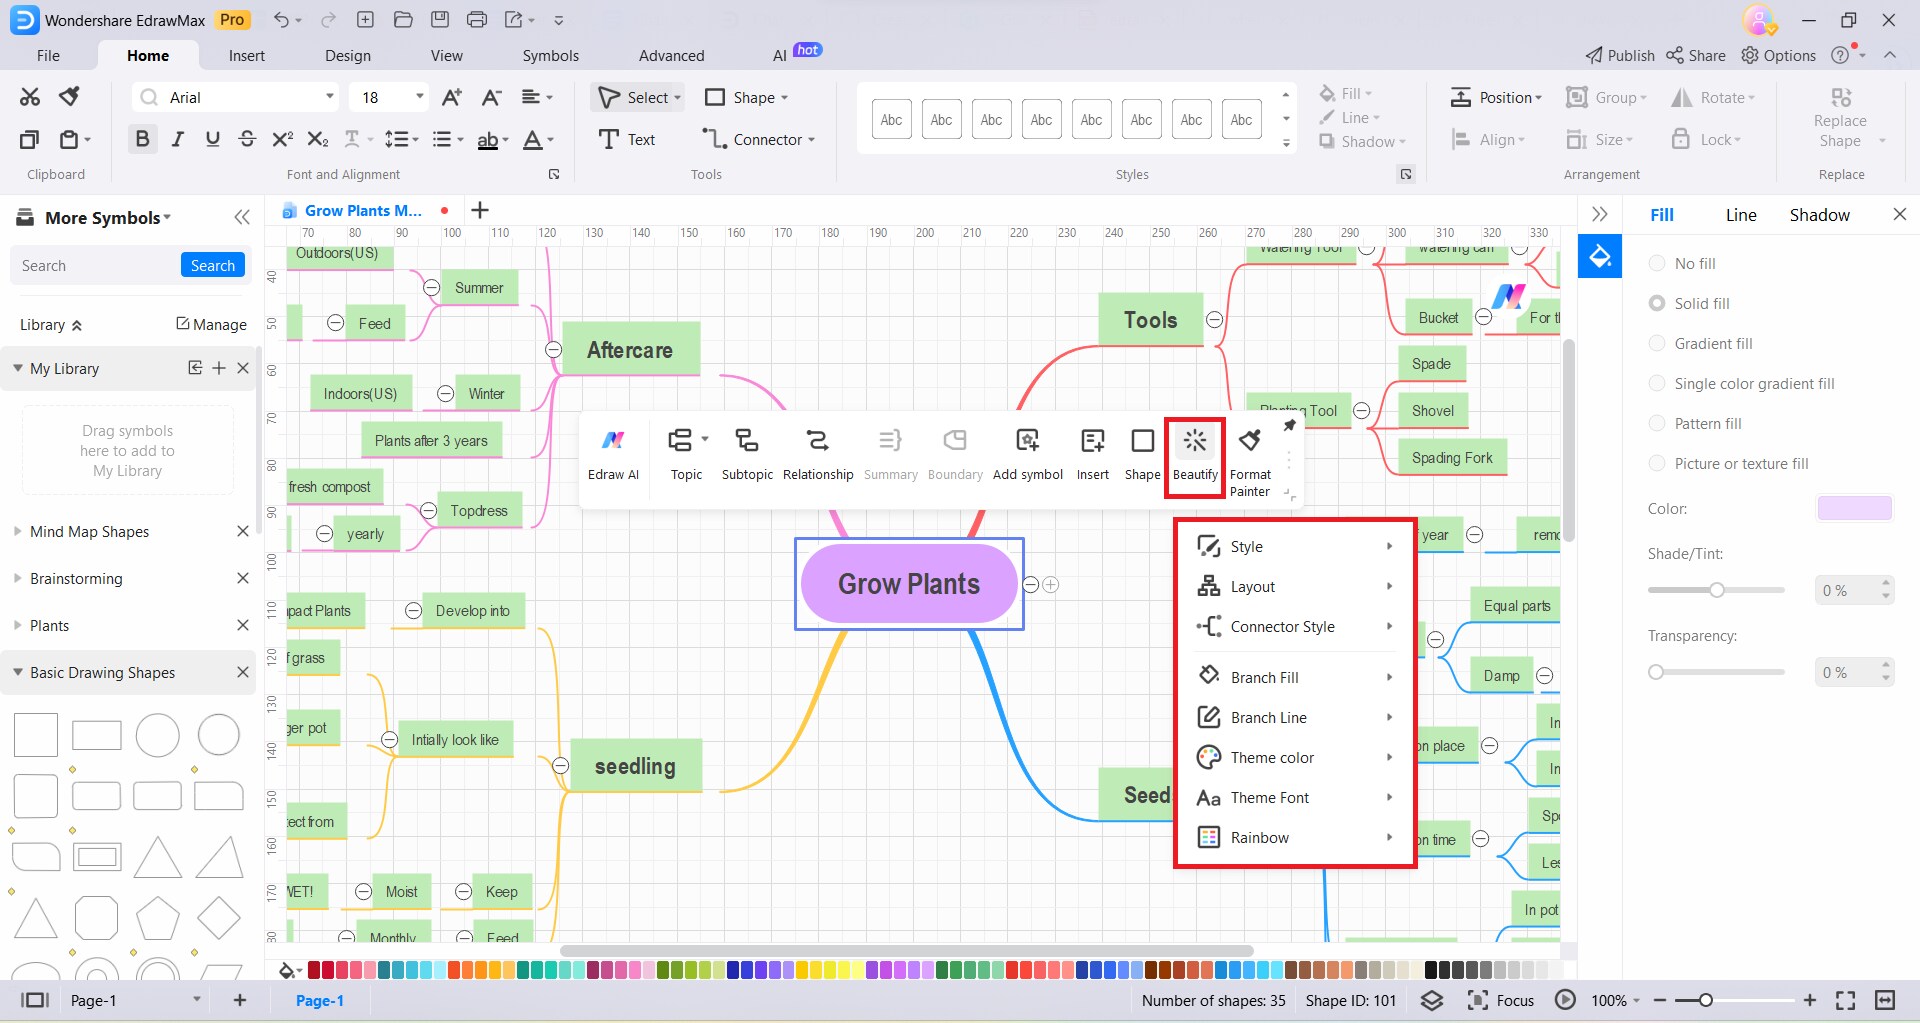
Task: Open the Rainbow submenu
Action: [x=1295, y=838]
